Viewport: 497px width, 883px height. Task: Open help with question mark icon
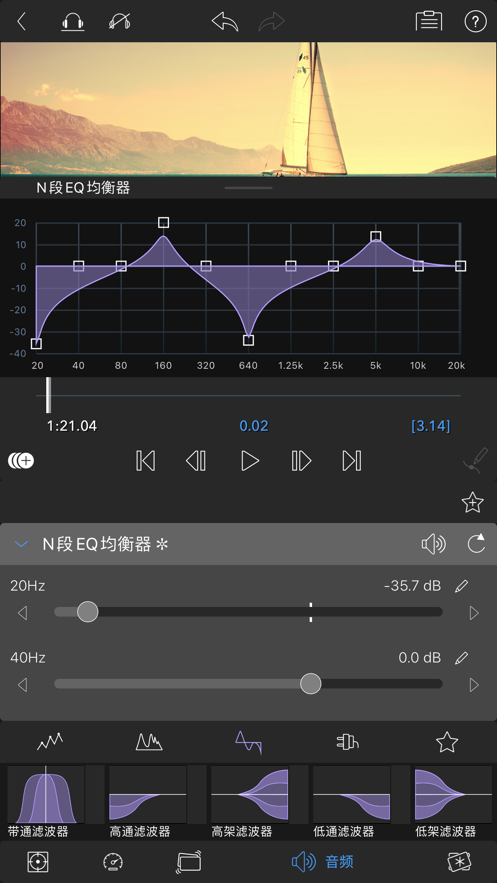pyautogui.click(x=475, y=22)
